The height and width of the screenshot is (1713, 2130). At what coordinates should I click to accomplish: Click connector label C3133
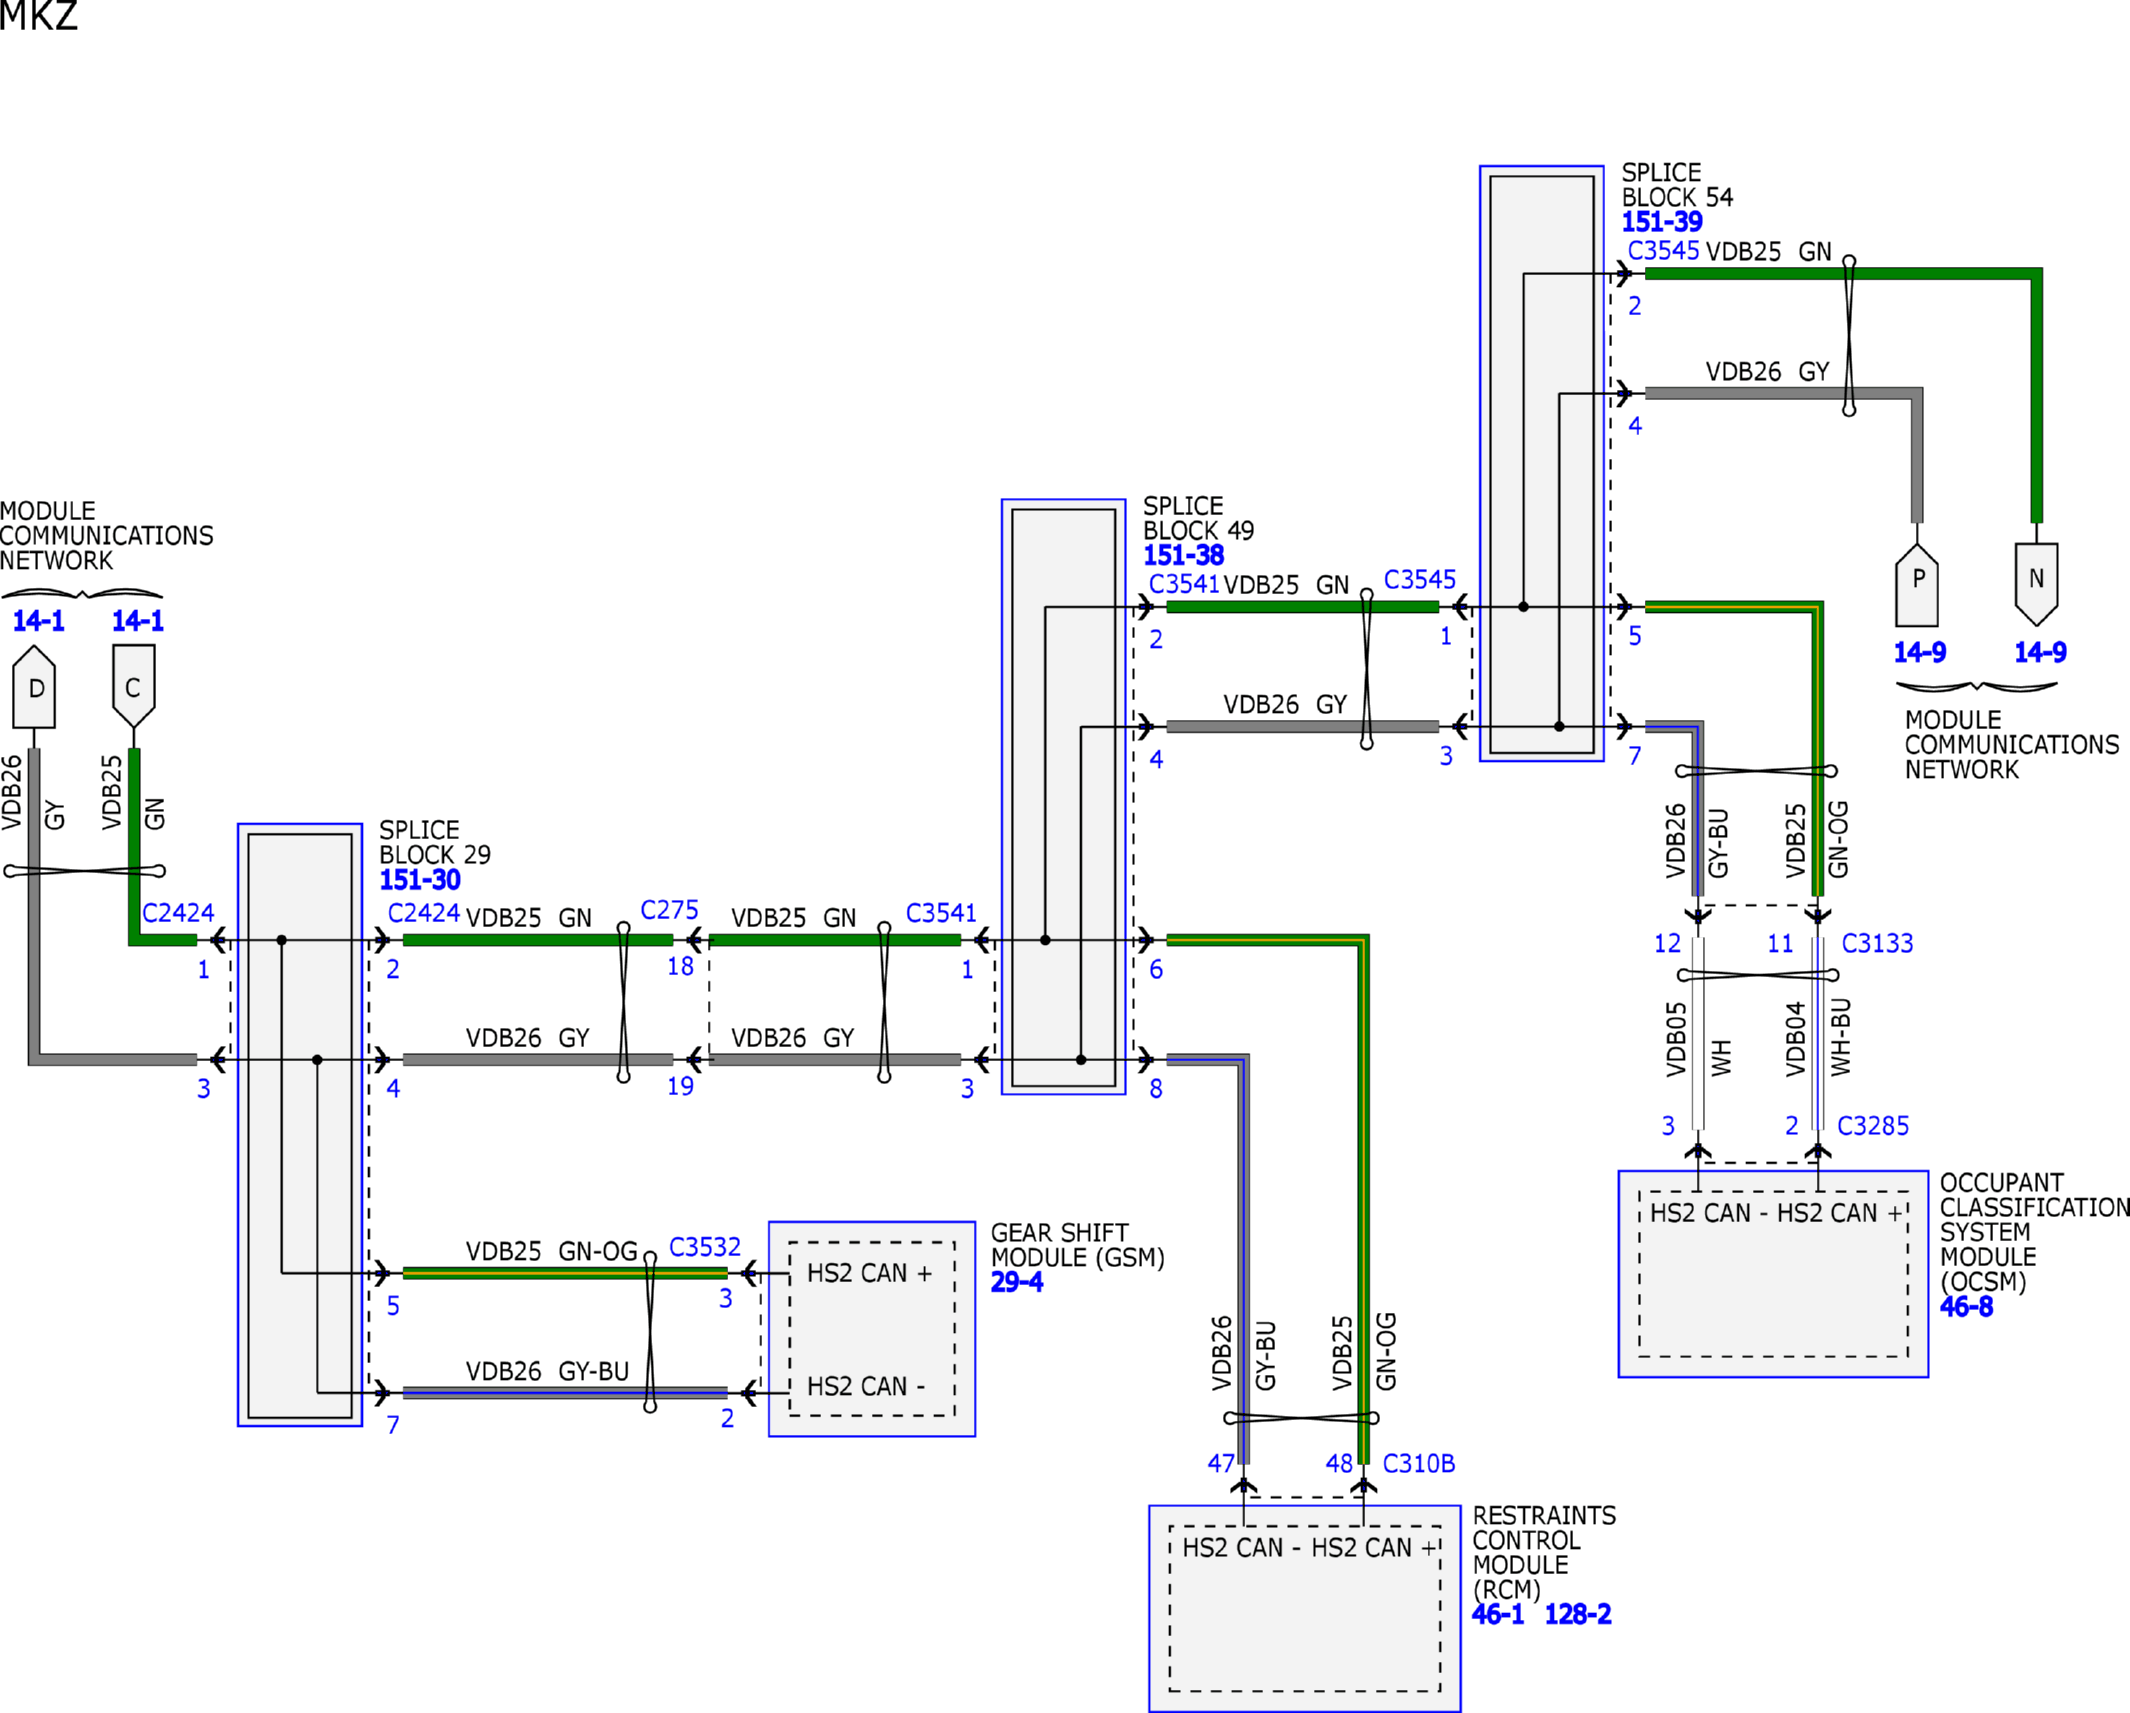click(1877, 943)
